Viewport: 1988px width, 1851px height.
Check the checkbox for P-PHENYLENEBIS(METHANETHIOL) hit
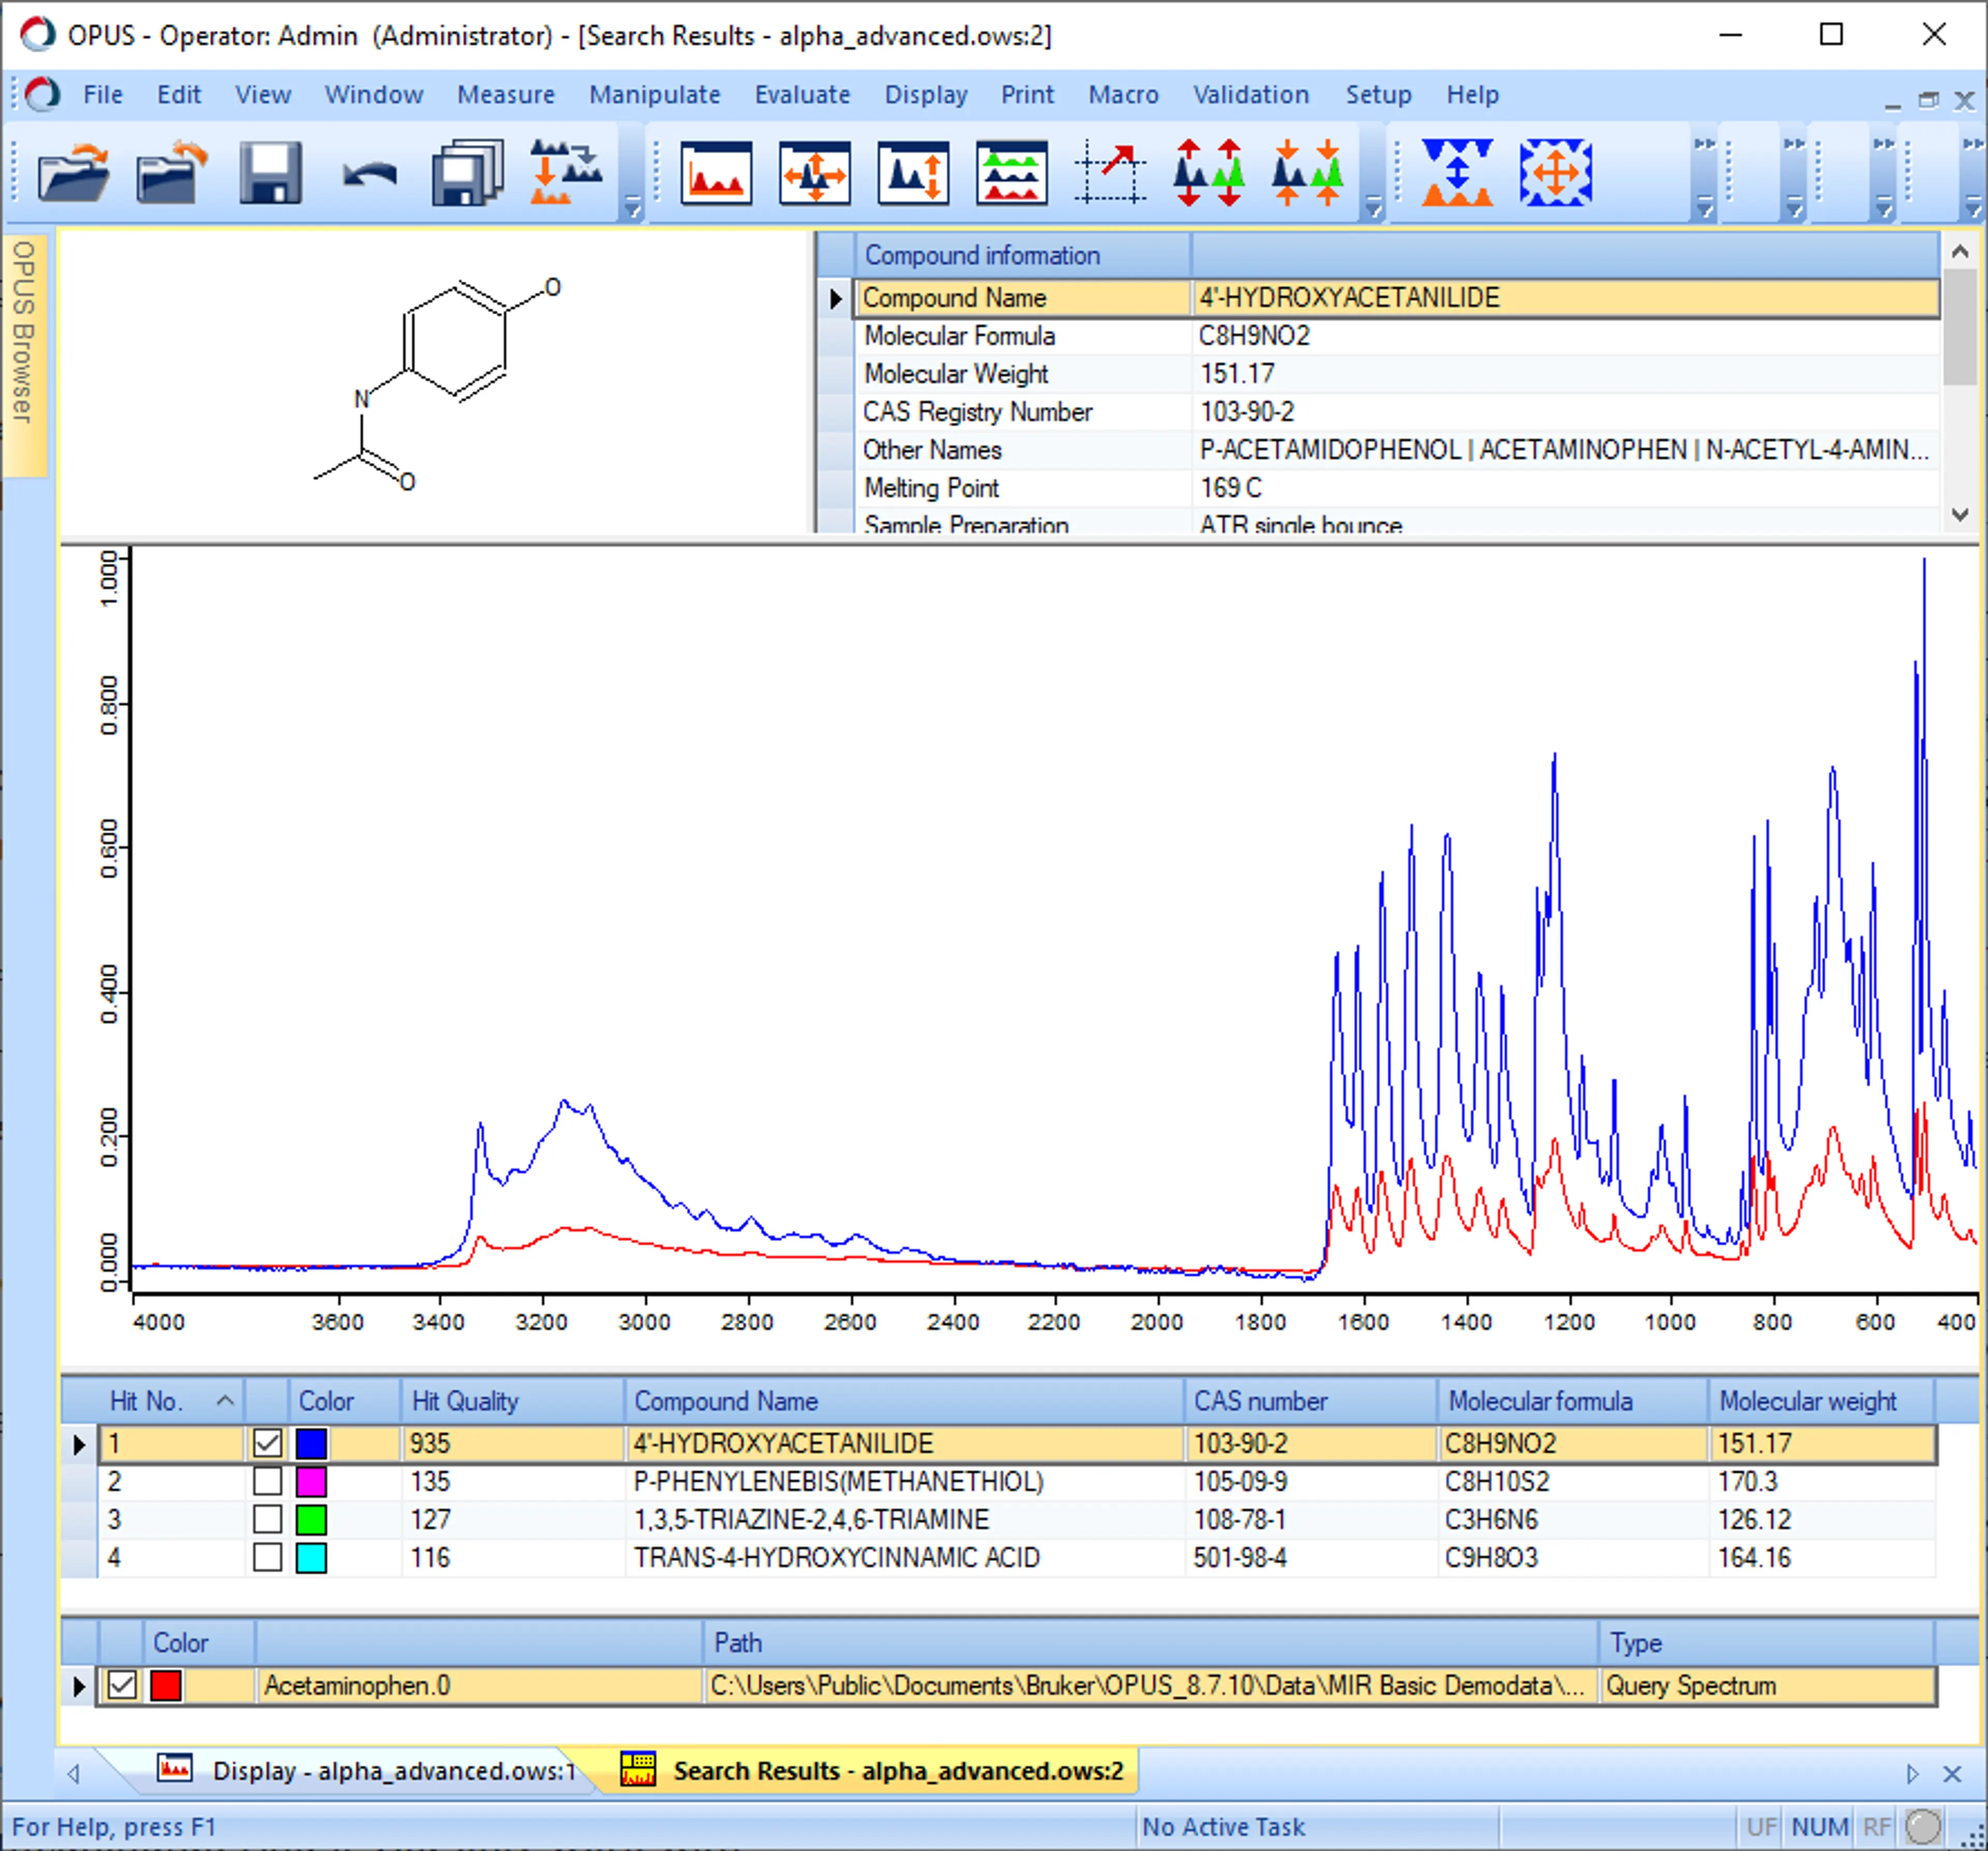267,1481
